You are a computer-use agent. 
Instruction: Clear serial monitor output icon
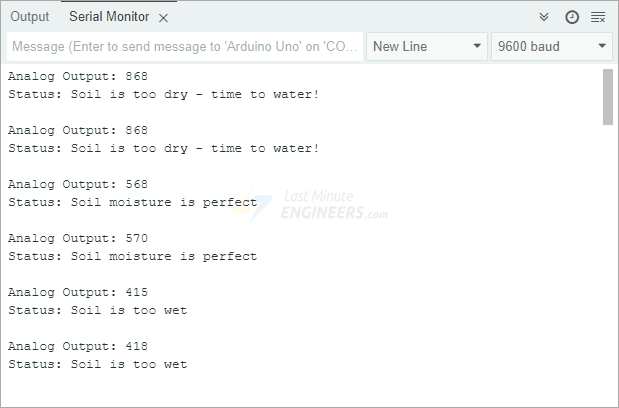[598, 17]
